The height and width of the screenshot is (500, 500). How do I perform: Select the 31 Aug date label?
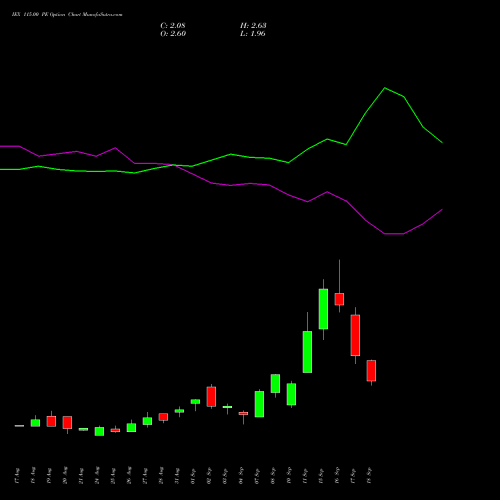point(177,476)
